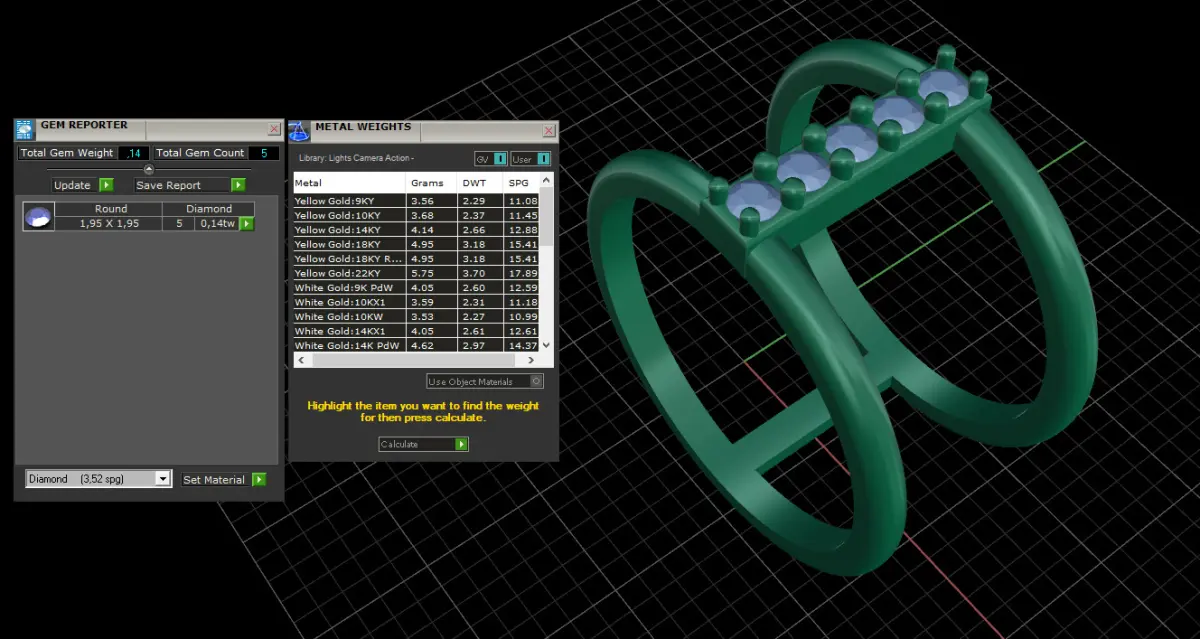Select the Yellow Gold:10KY row
The image size is (1200, 639).
pos(416,215)
